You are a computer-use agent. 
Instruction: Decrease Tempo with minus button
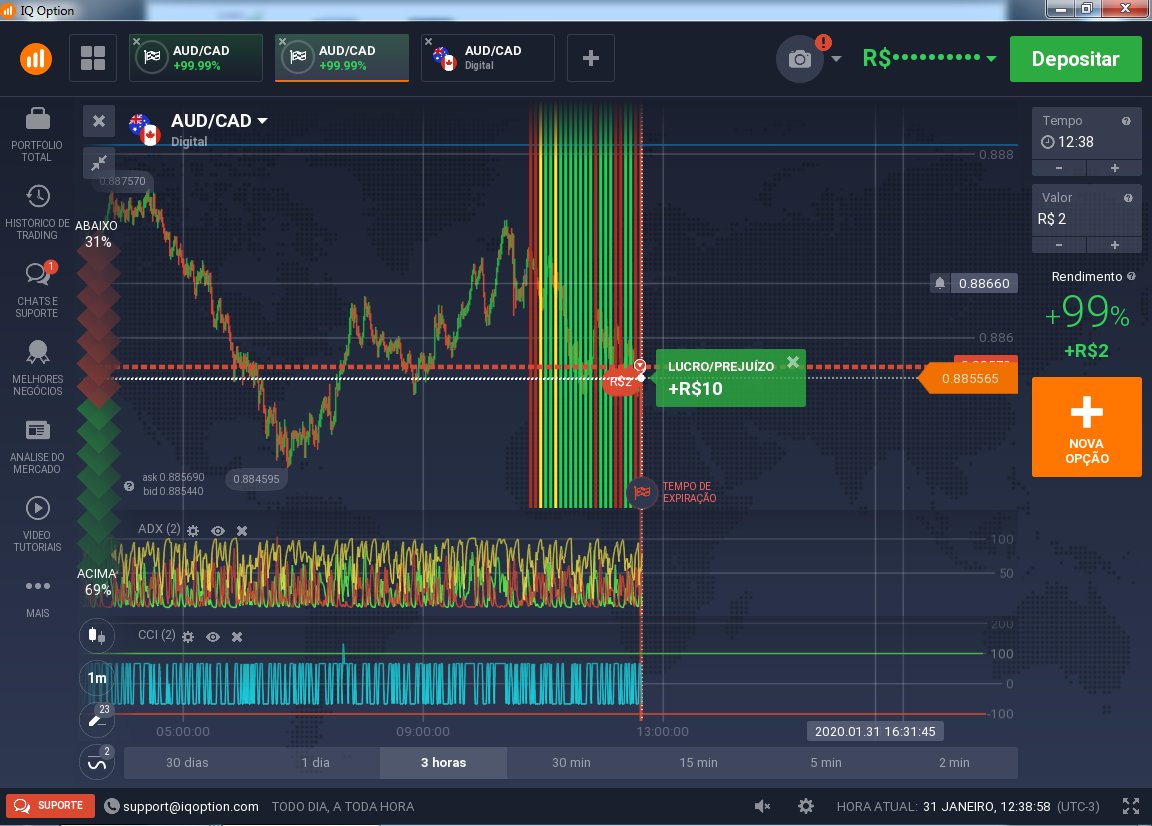point(1059,168)
